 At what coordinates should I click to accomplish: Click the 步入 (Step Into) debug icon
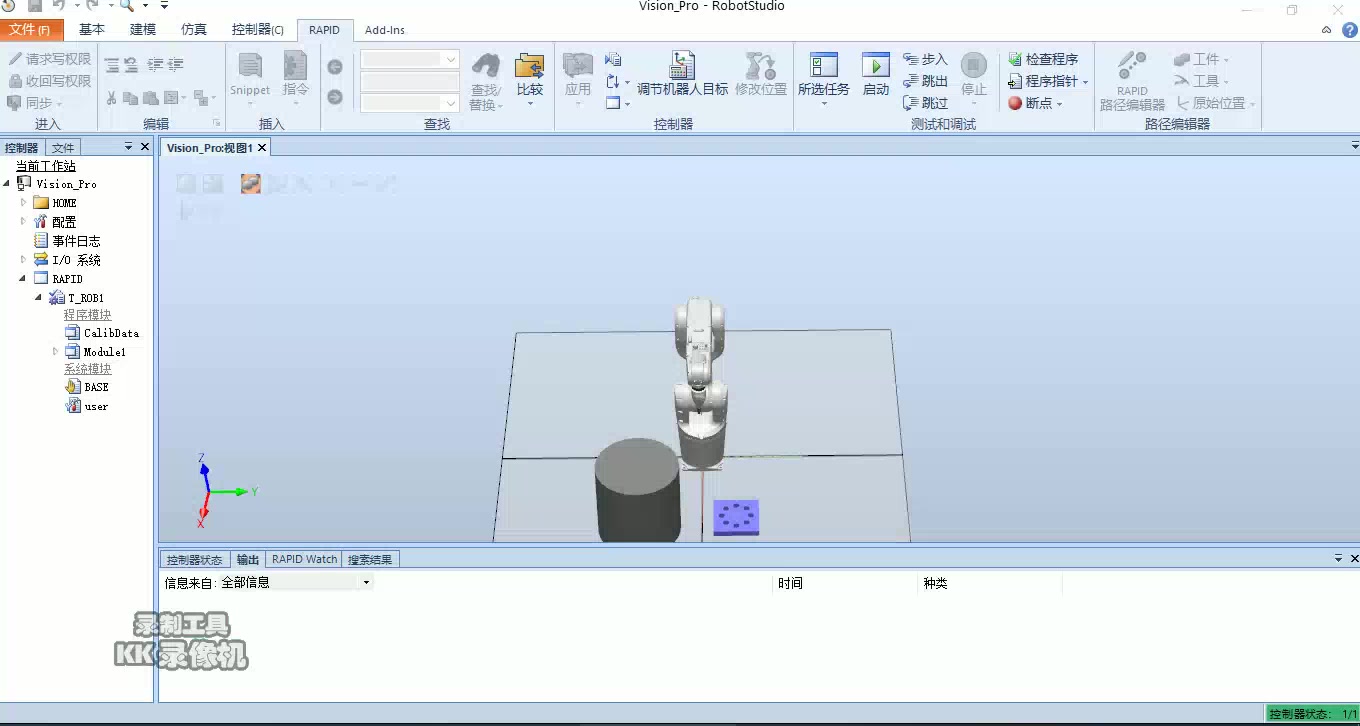[x=910, y=59]
